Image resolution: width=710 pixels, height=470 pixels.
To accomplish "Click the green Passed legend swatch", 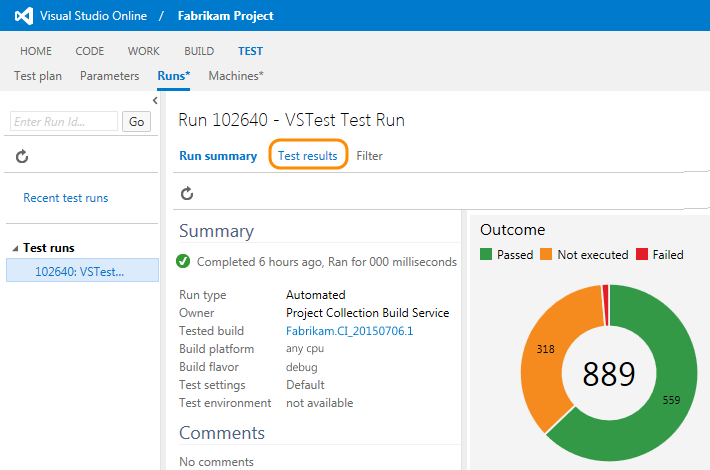I will 486,255.
